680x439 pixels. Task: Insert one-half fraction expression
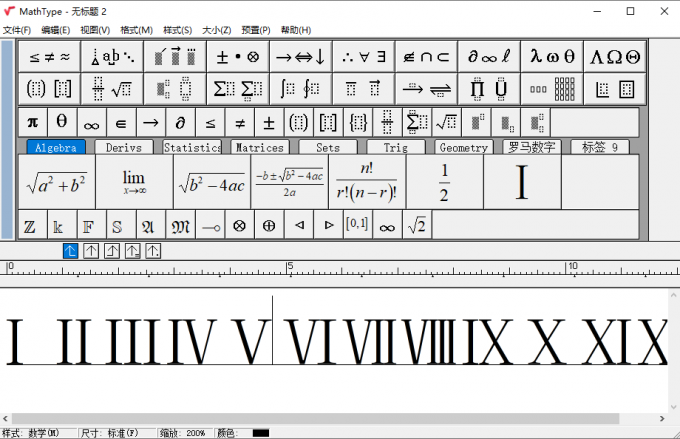pos(445,182)
